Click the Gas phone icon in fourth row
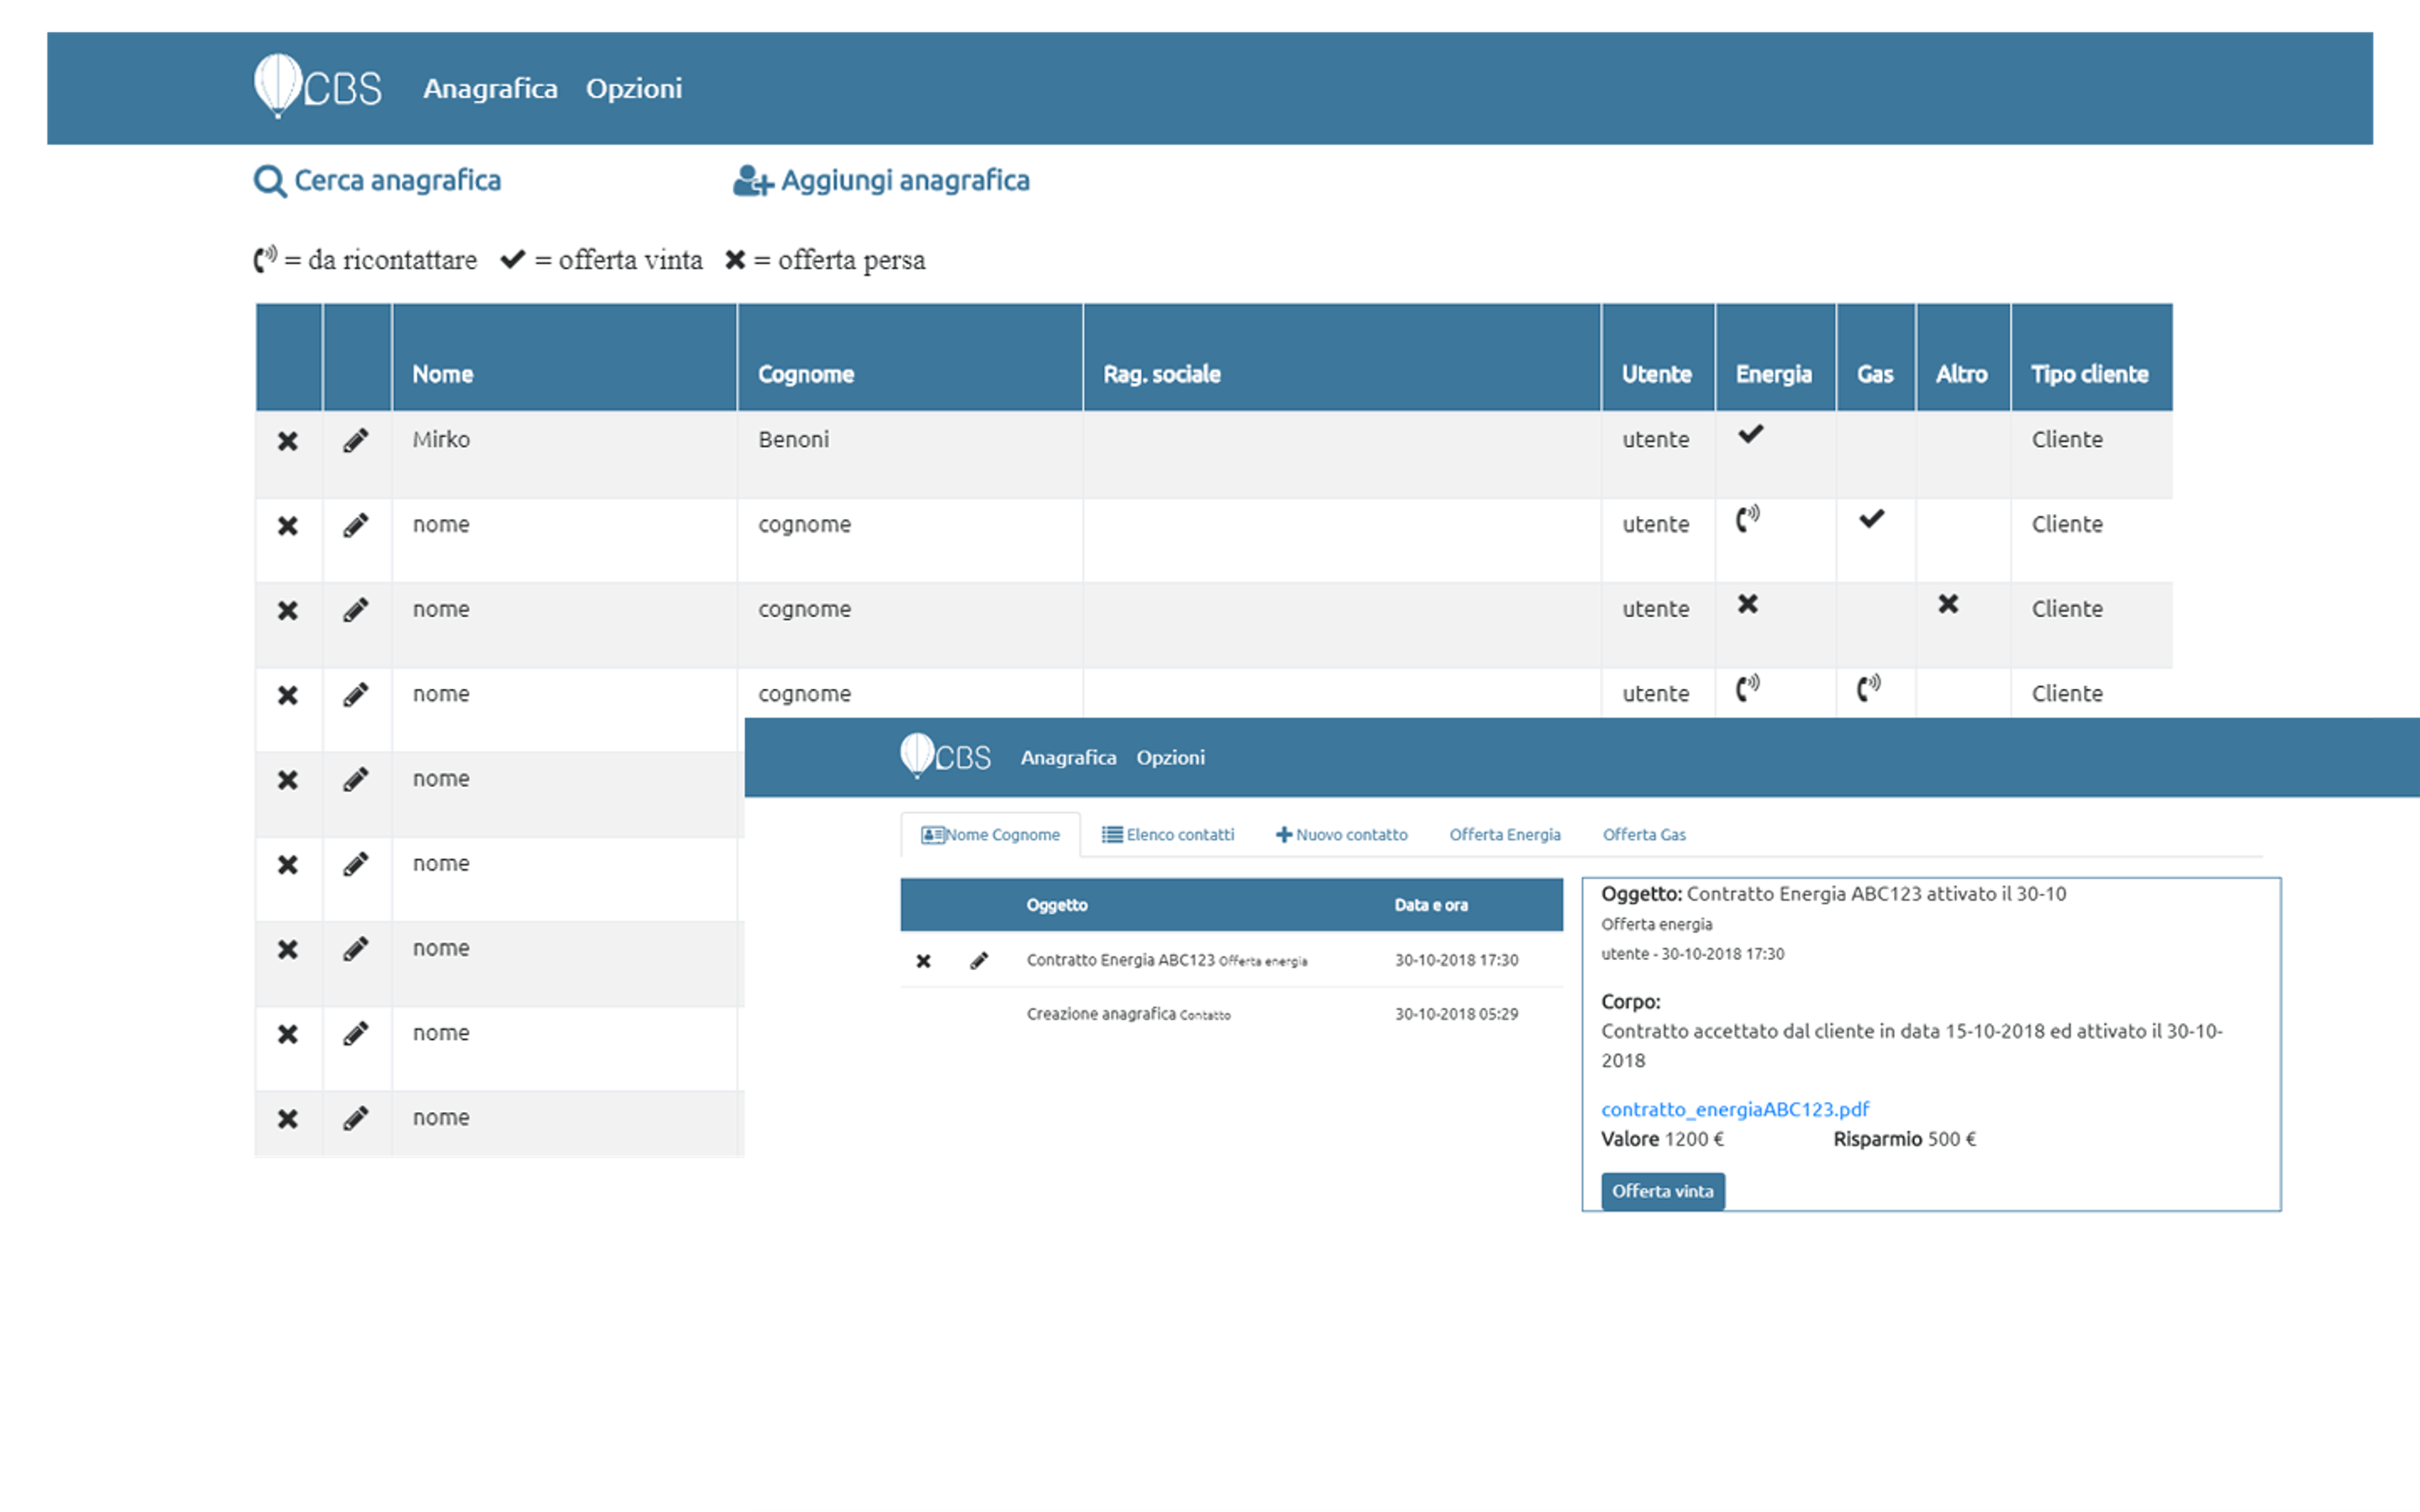The image size is (2420, 1512). click(x=1868, y=687)
